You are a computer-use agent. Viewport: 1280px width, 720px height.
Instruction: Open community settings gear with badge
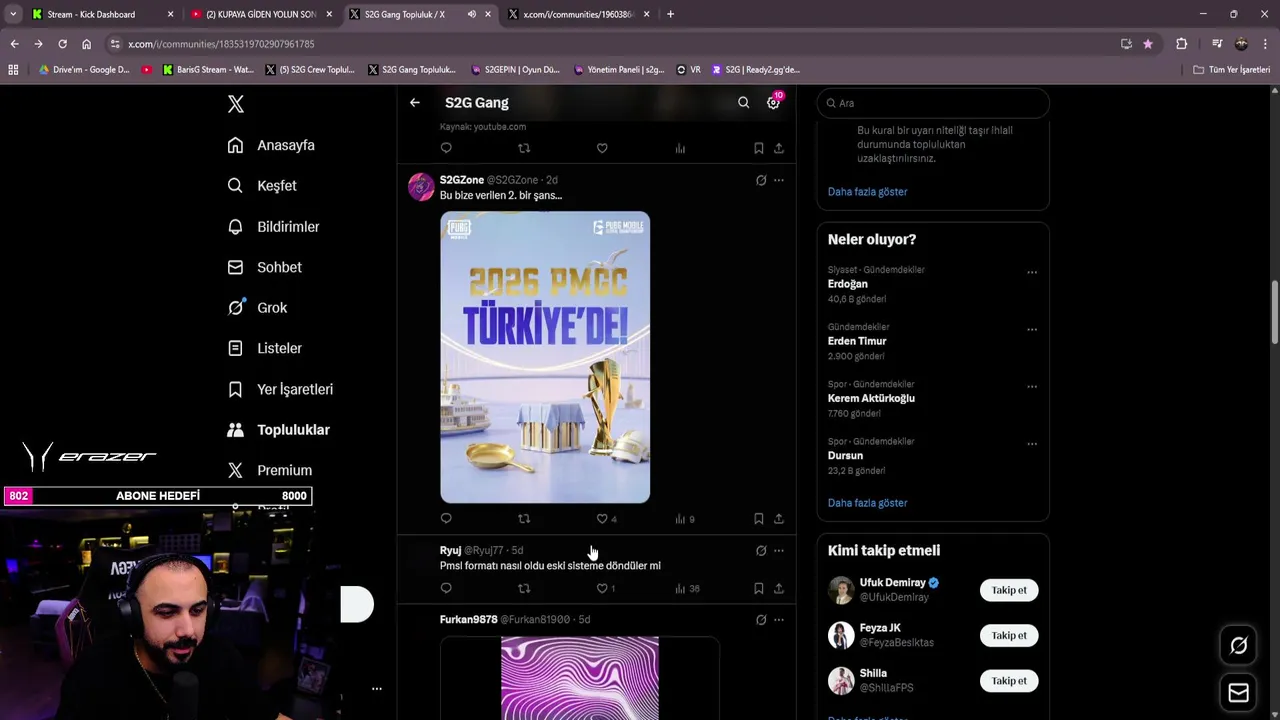(773, 102)
